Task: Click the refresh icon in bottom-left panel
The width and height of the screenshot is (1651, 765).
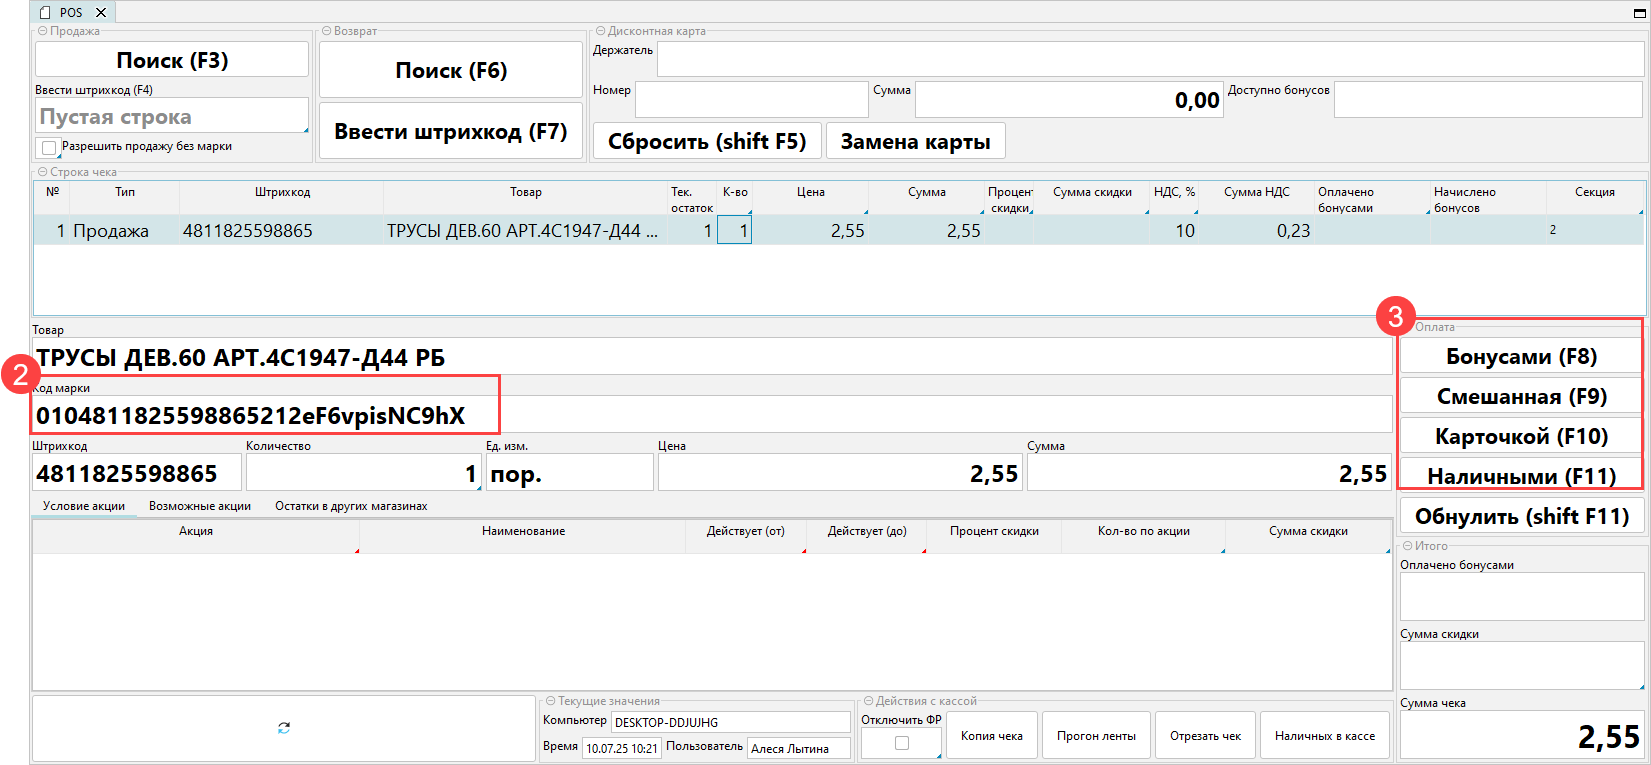Action: [x=284, y=728]
